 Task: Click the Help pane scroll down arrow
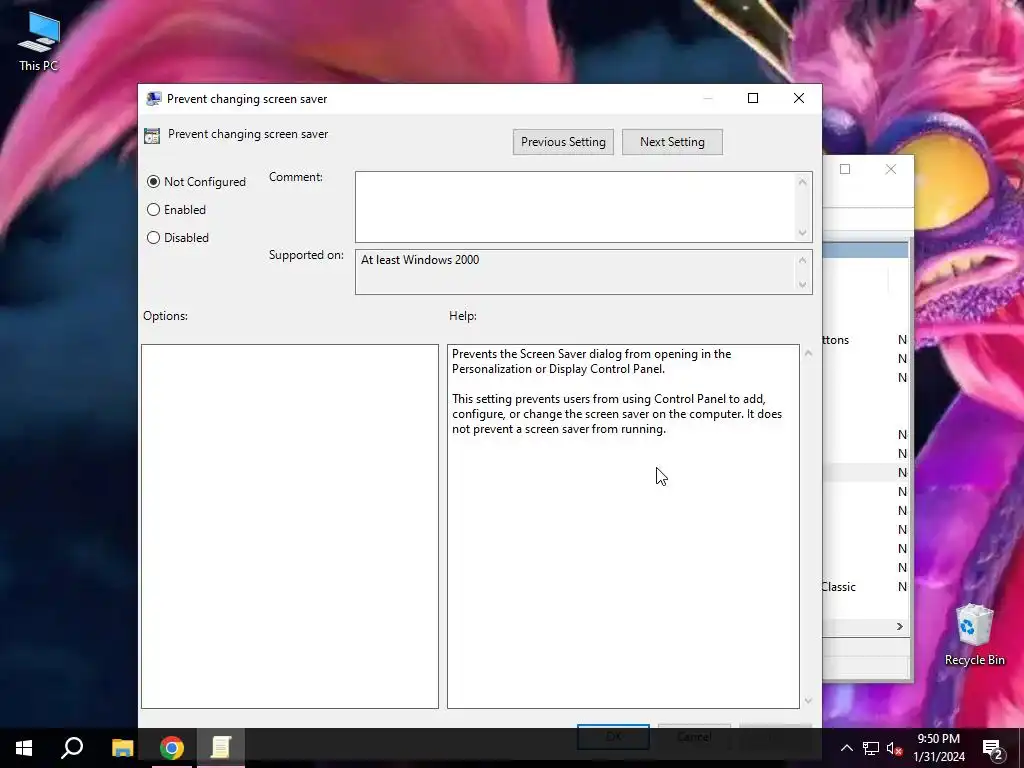(x=808, y=701)
